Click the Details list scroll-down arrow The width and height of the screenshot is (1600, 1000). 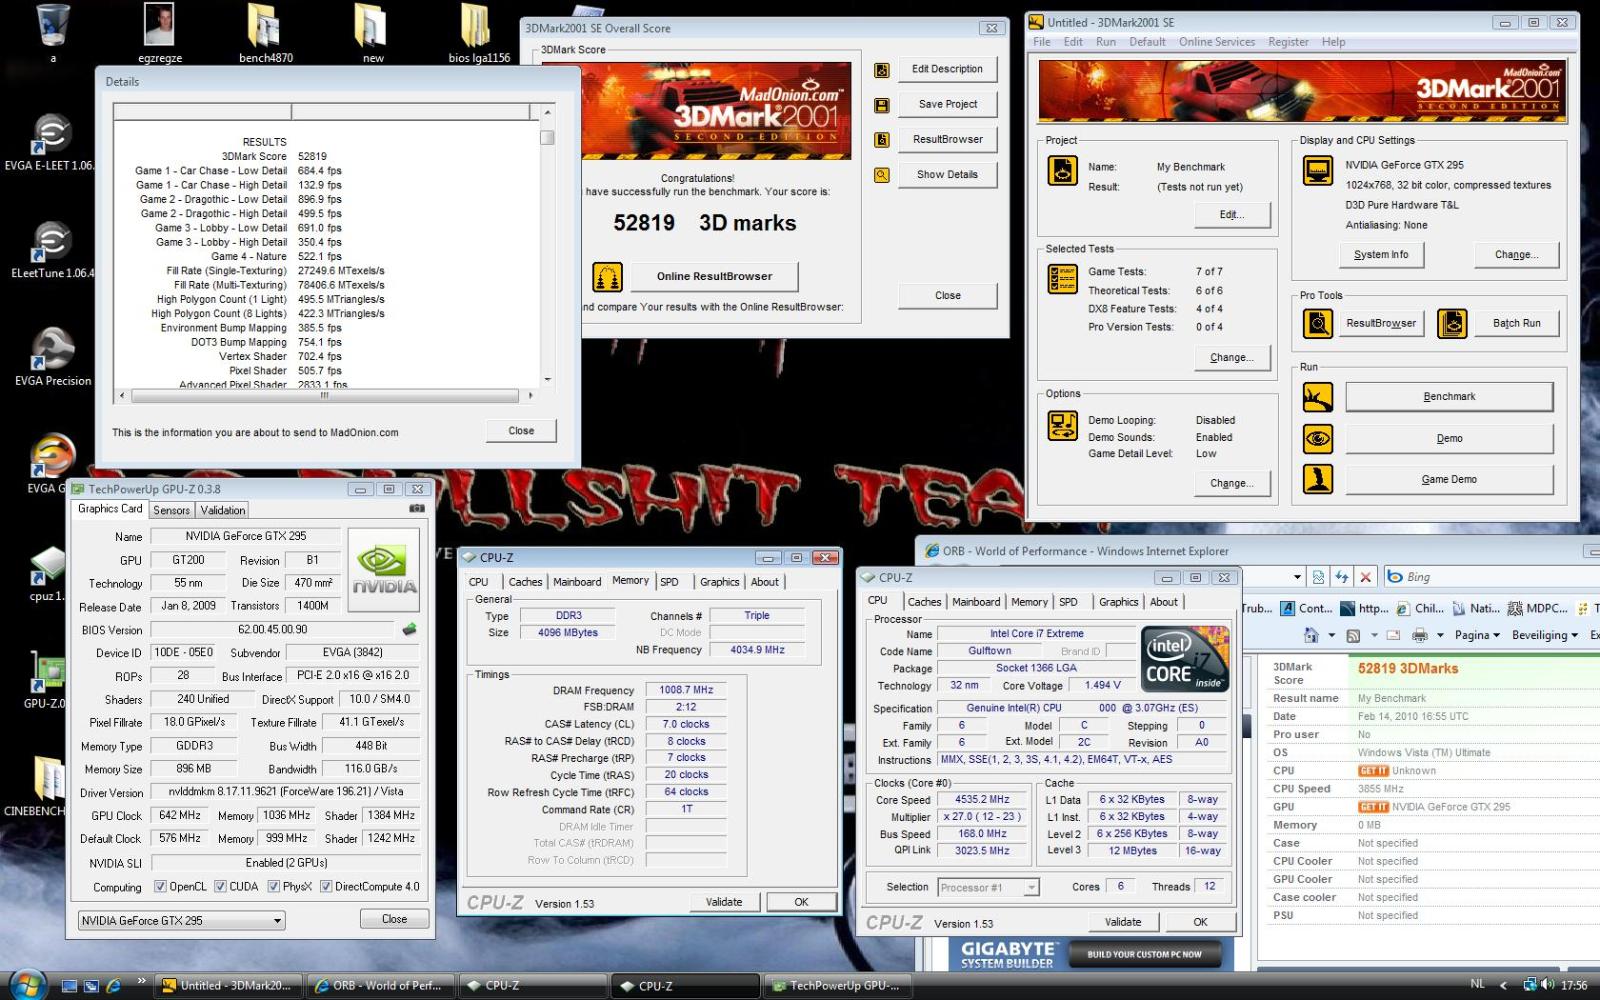(x=547, y=380)
